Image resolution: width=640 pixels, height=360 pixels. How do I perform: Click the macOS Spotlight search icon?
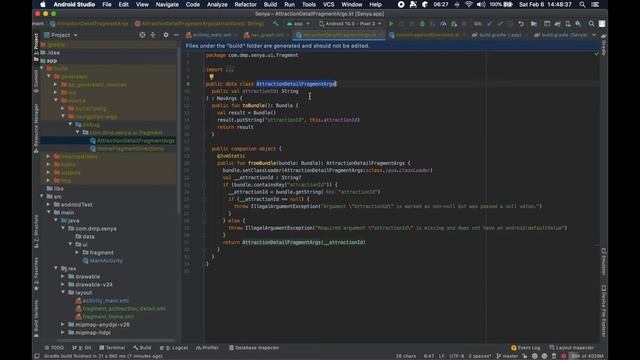(582, 4)
